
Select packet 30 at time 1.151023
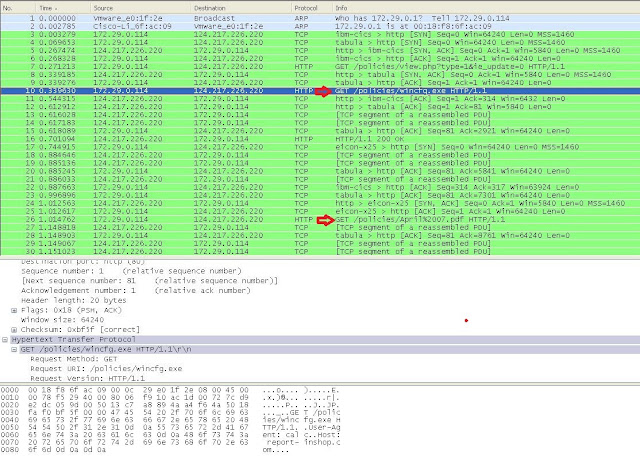pos(320,251)
